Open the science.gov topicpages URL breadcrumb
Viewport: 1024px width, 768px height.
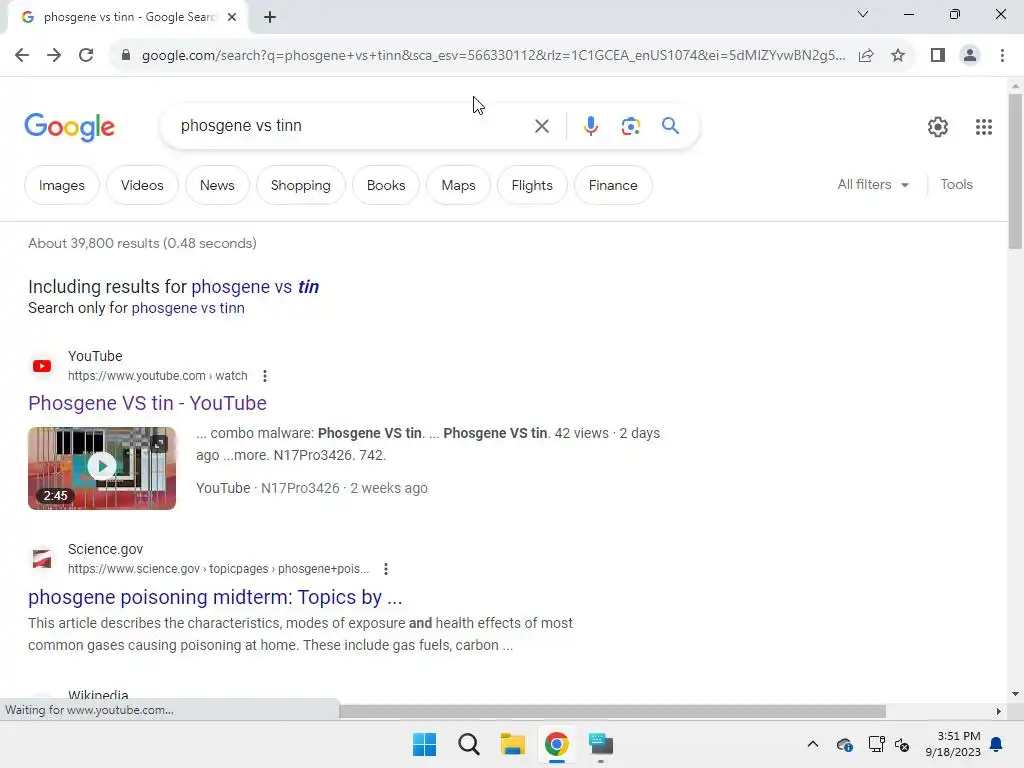(x=218, y=569)
